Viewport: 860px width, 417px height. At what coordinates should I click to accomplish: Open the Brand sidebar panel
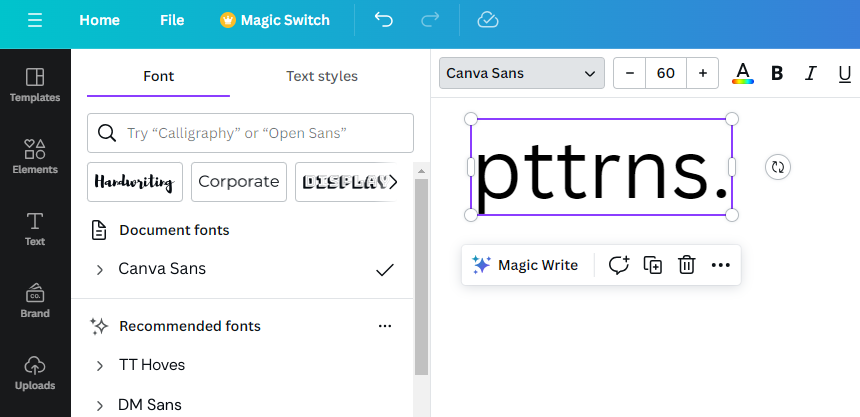(35, 301)
